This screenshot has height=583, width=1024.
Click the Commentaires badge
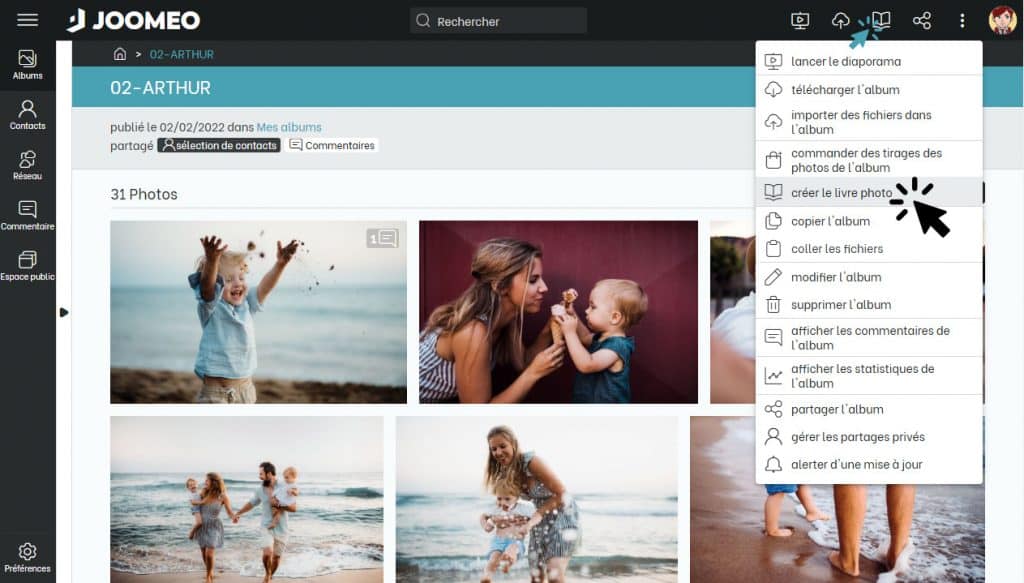click(x=332, y=145)
